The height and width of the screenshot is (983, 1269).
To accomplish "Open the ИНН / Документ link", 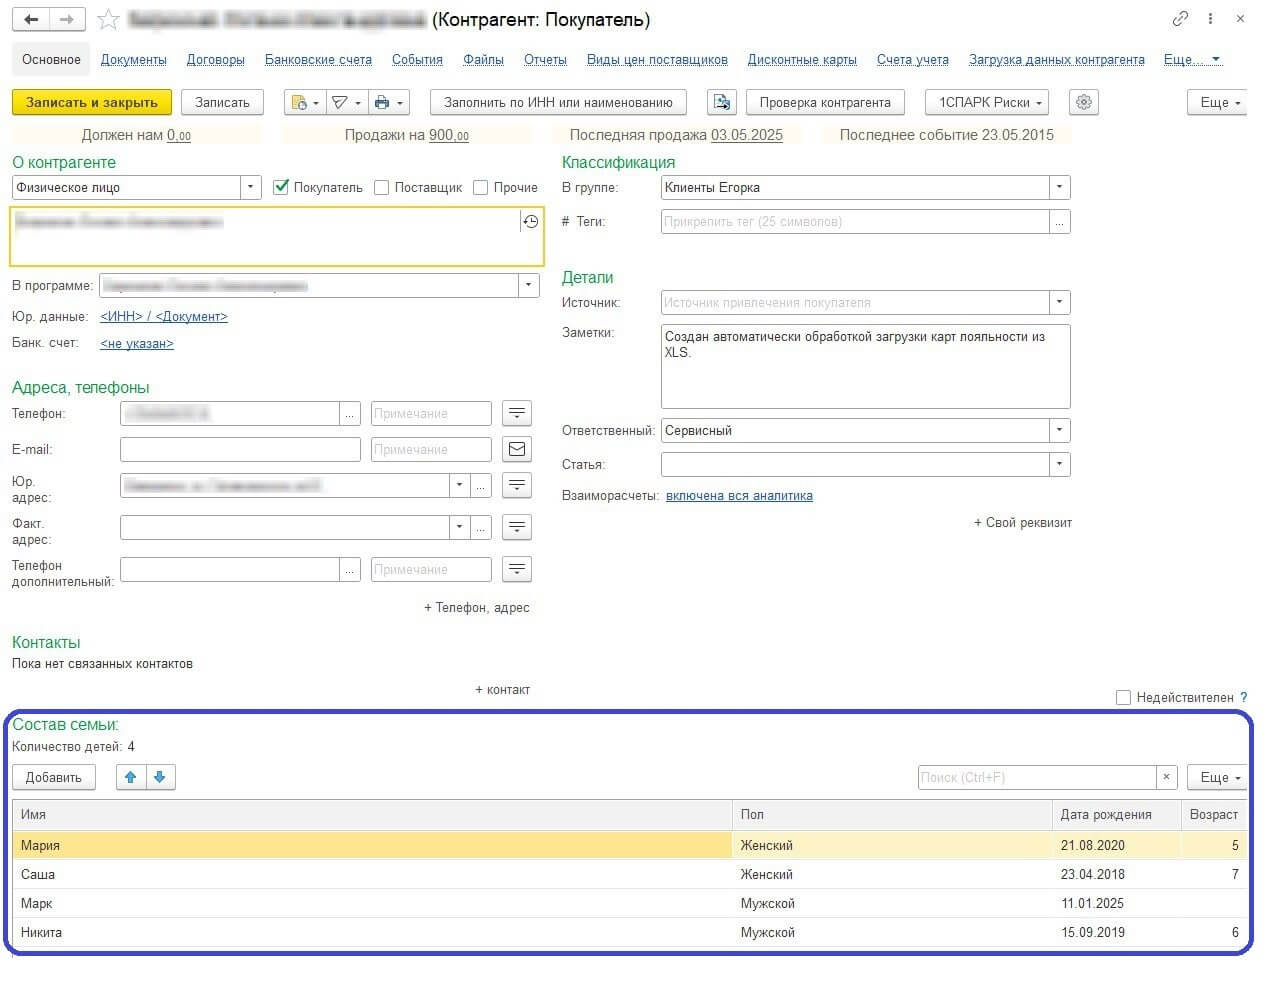I will [164, 317].
